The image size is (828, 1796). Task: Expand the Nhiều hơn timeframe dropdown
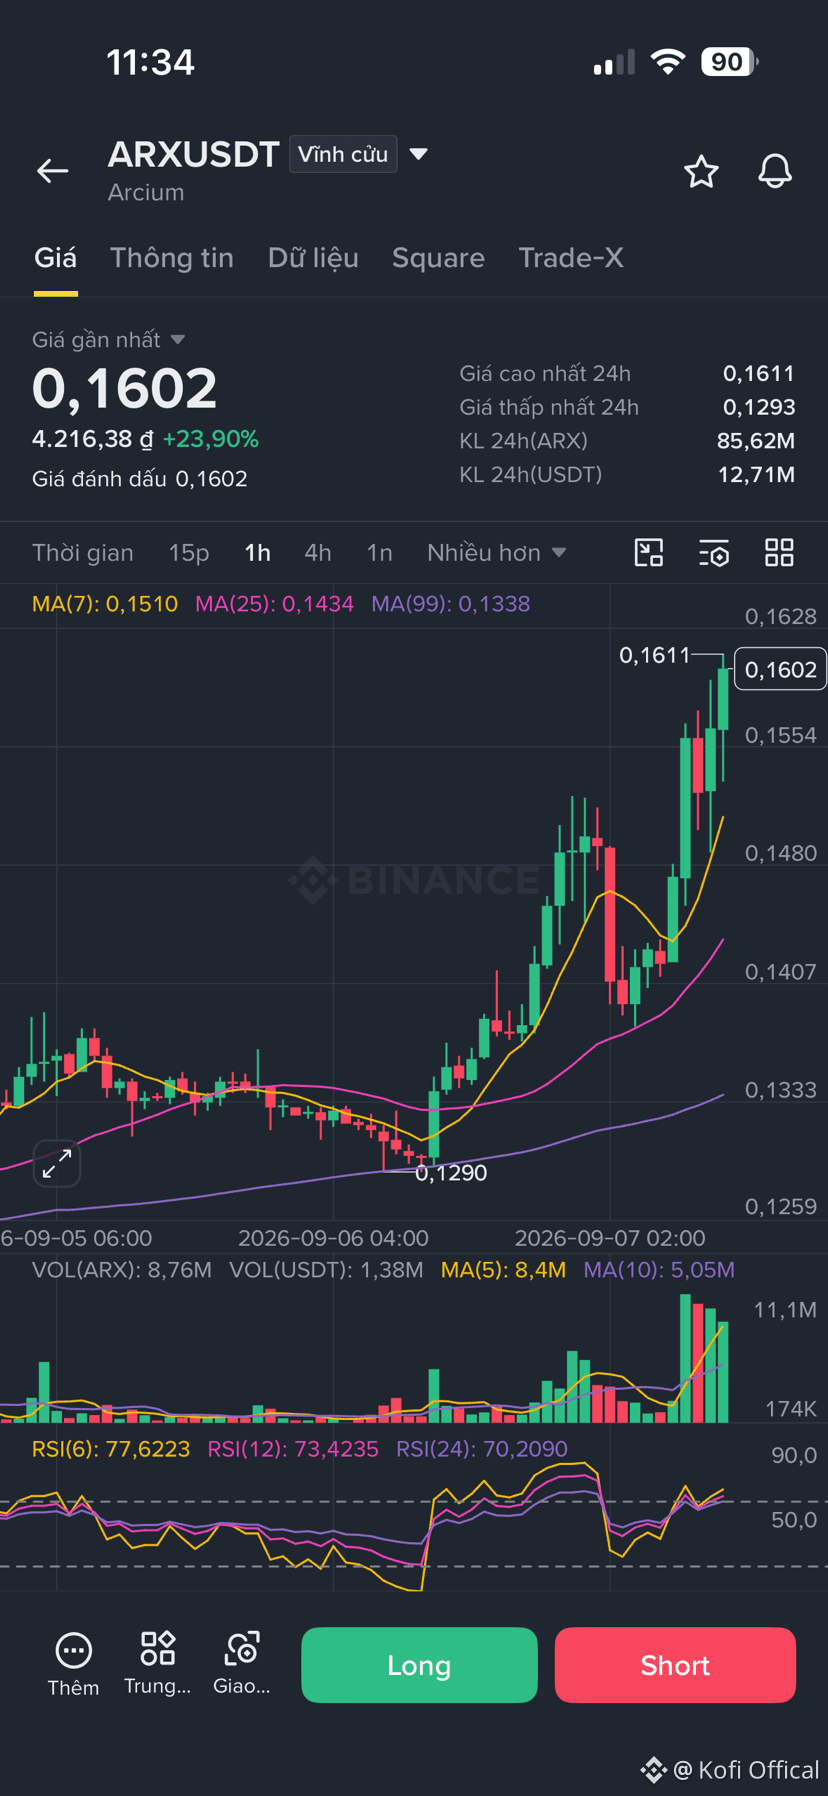[x=497, y=553]
